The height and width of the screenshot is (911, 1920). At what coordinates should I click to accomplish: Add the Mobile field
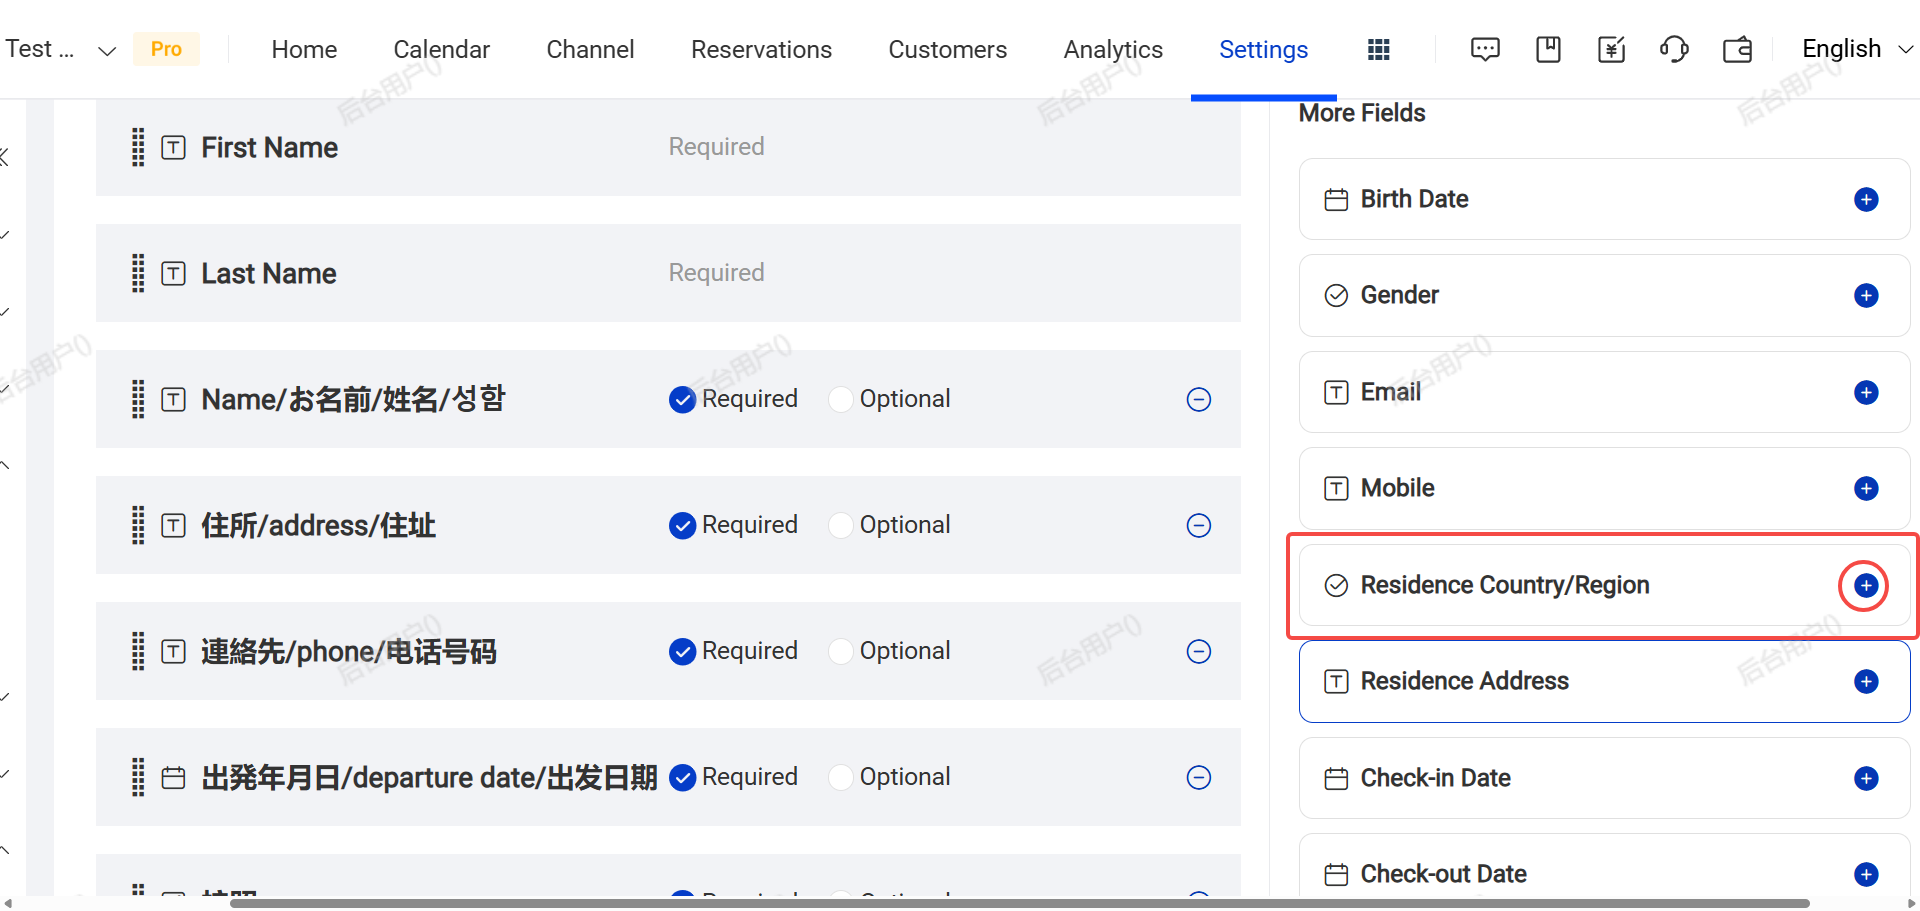point(1866,488)
